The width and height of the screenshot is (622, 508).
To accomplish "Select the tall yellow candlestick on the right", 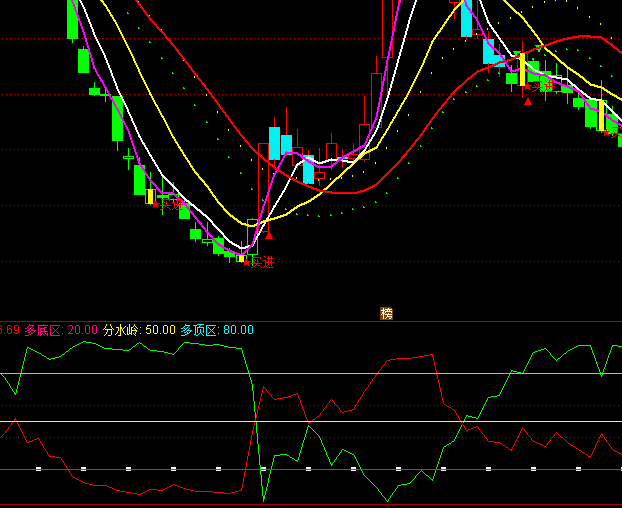I will 521,68.
